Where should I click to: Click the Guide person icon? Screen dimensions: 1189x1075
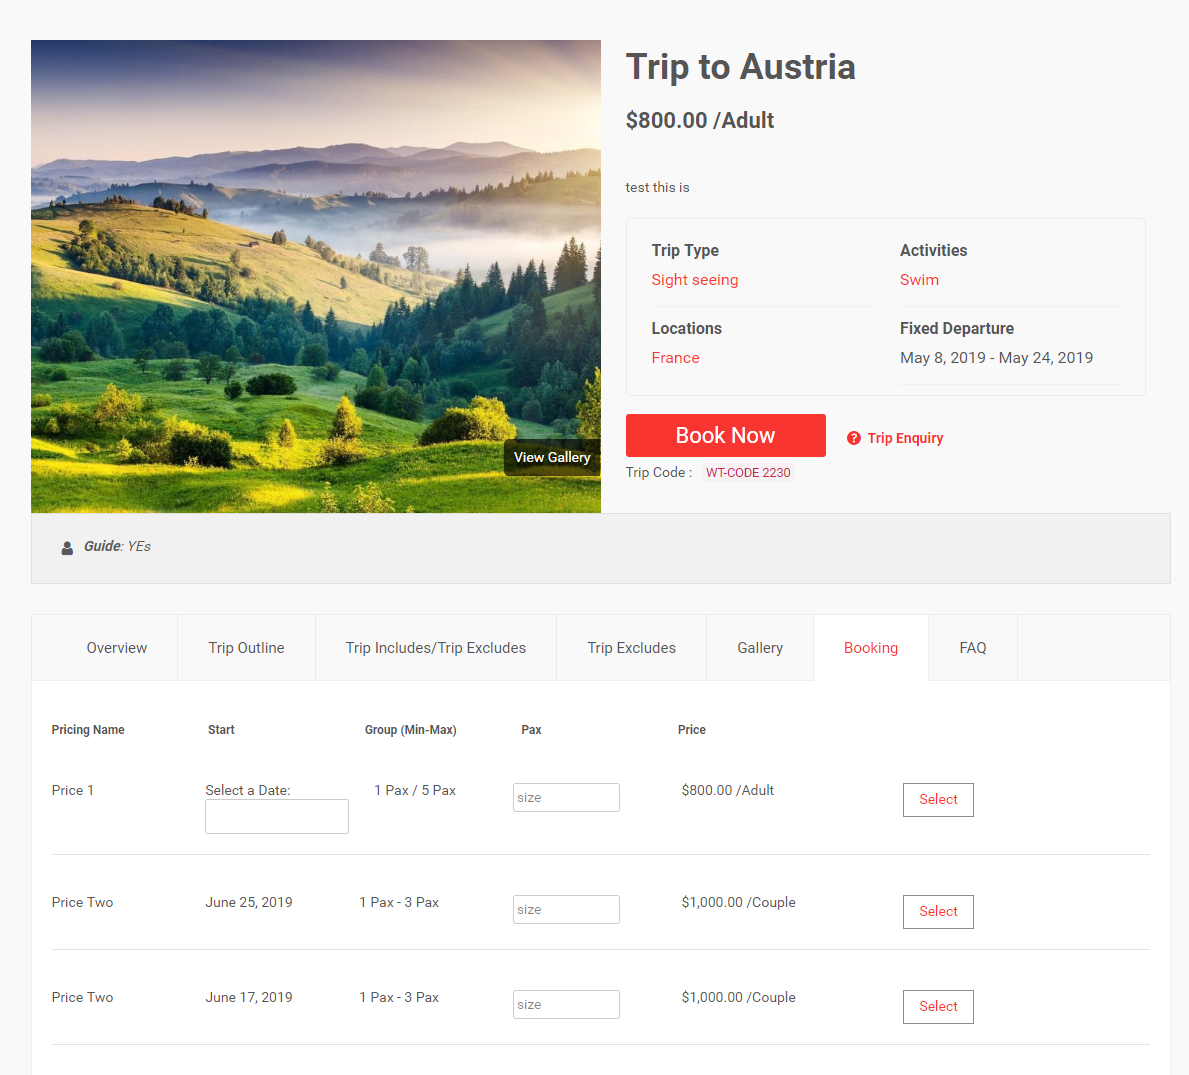tap(67, 548)
